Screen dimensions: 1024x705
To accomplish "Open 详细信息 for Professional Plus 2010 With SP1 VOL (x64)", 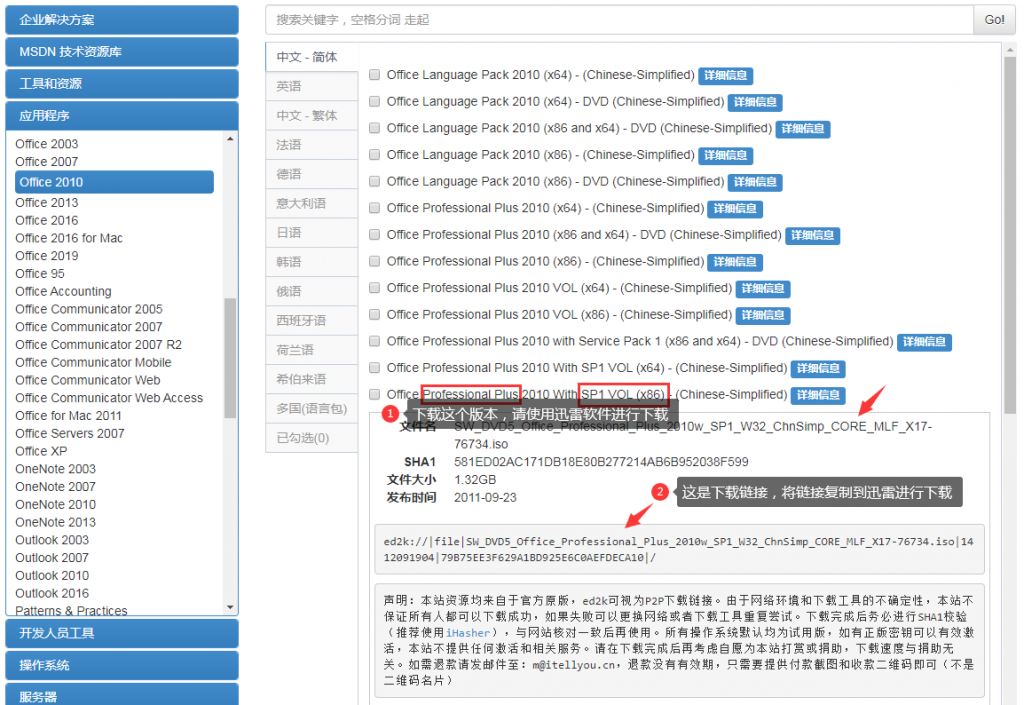I will tap(818, 369).
